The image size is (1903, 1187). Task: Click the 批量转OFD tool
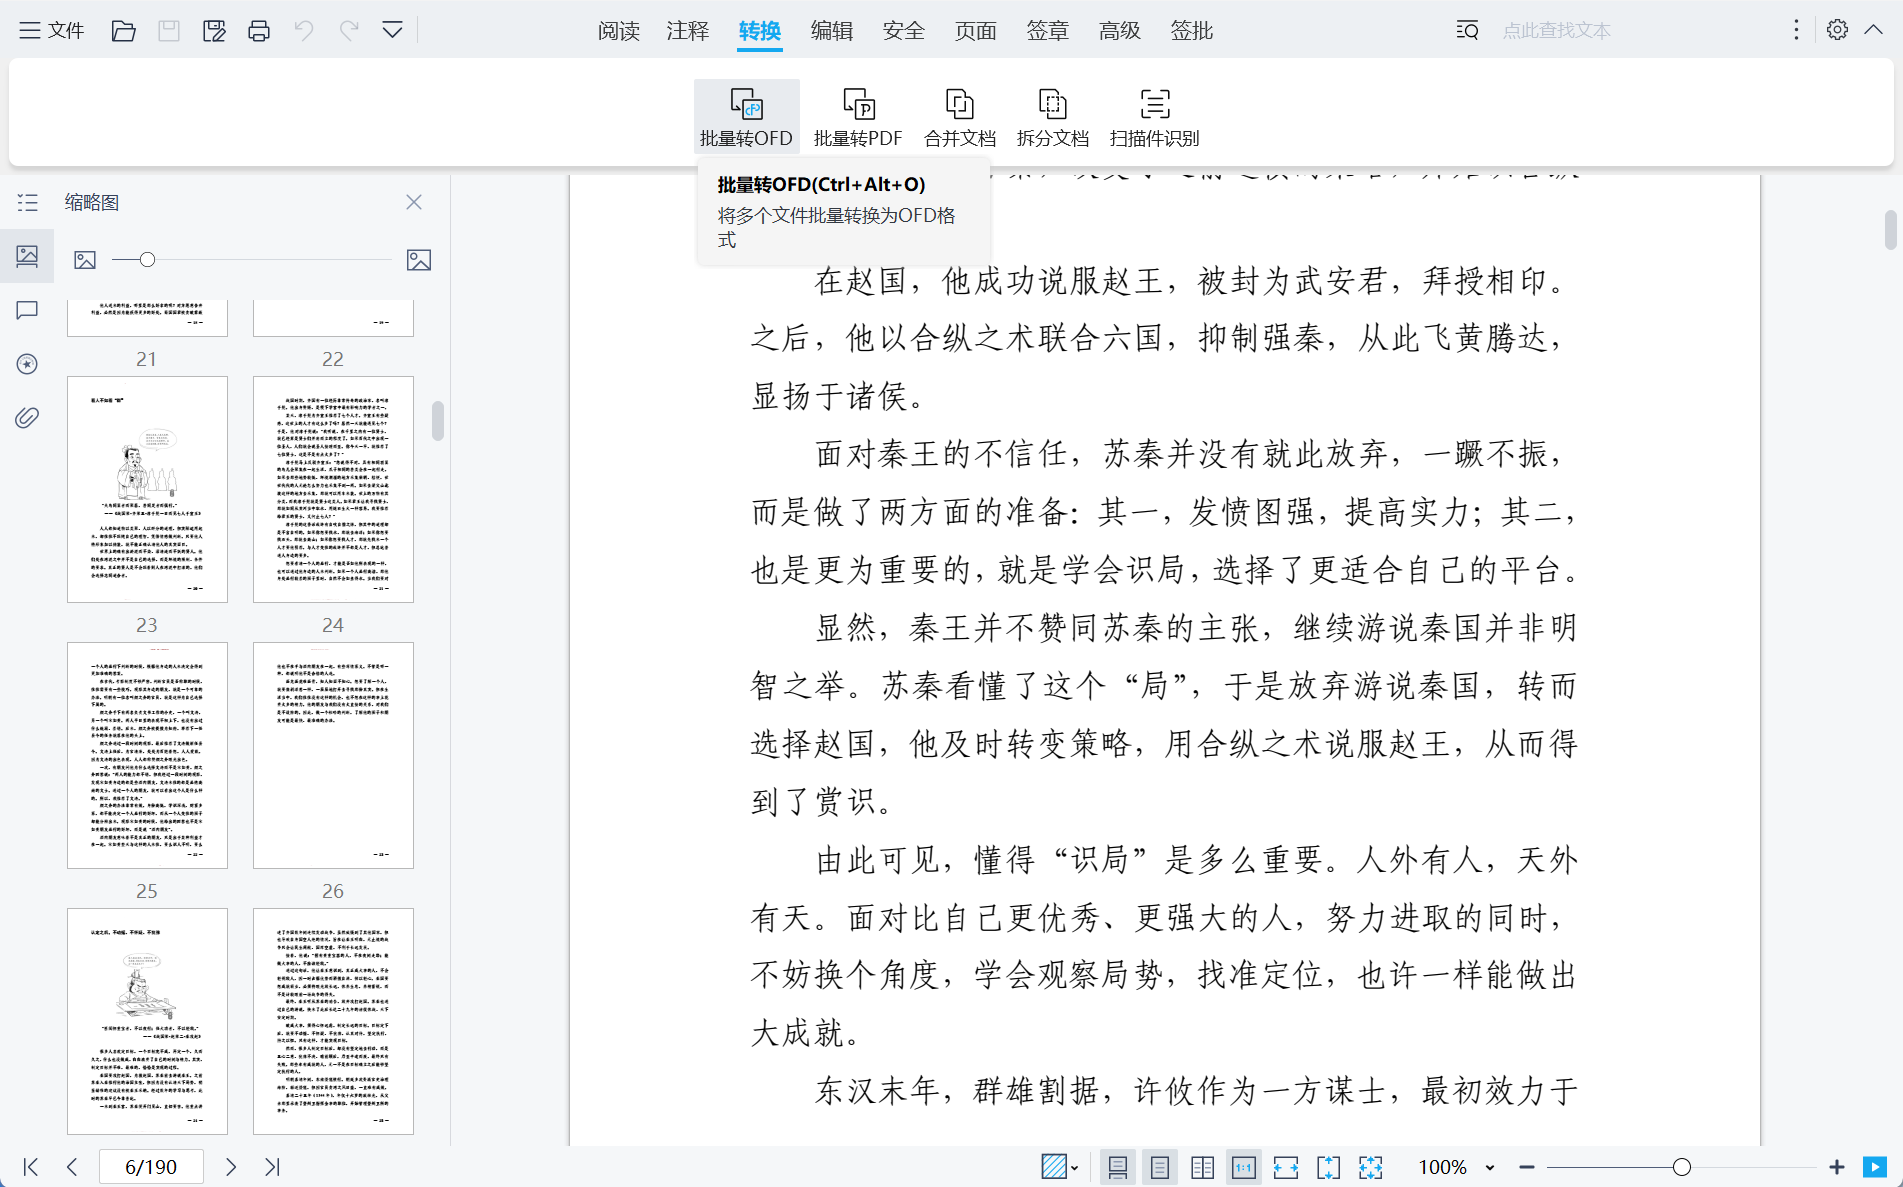pyautogui.click(x=746, y=116)
